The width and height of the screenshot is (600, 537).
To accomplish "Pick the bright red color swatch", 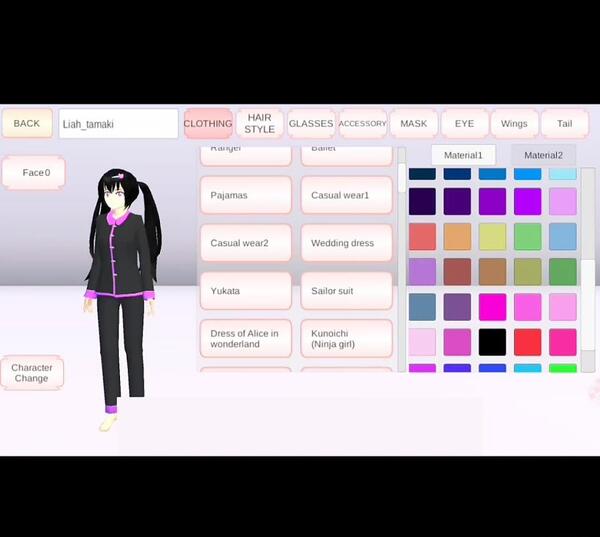I will (x=527, y=342).
